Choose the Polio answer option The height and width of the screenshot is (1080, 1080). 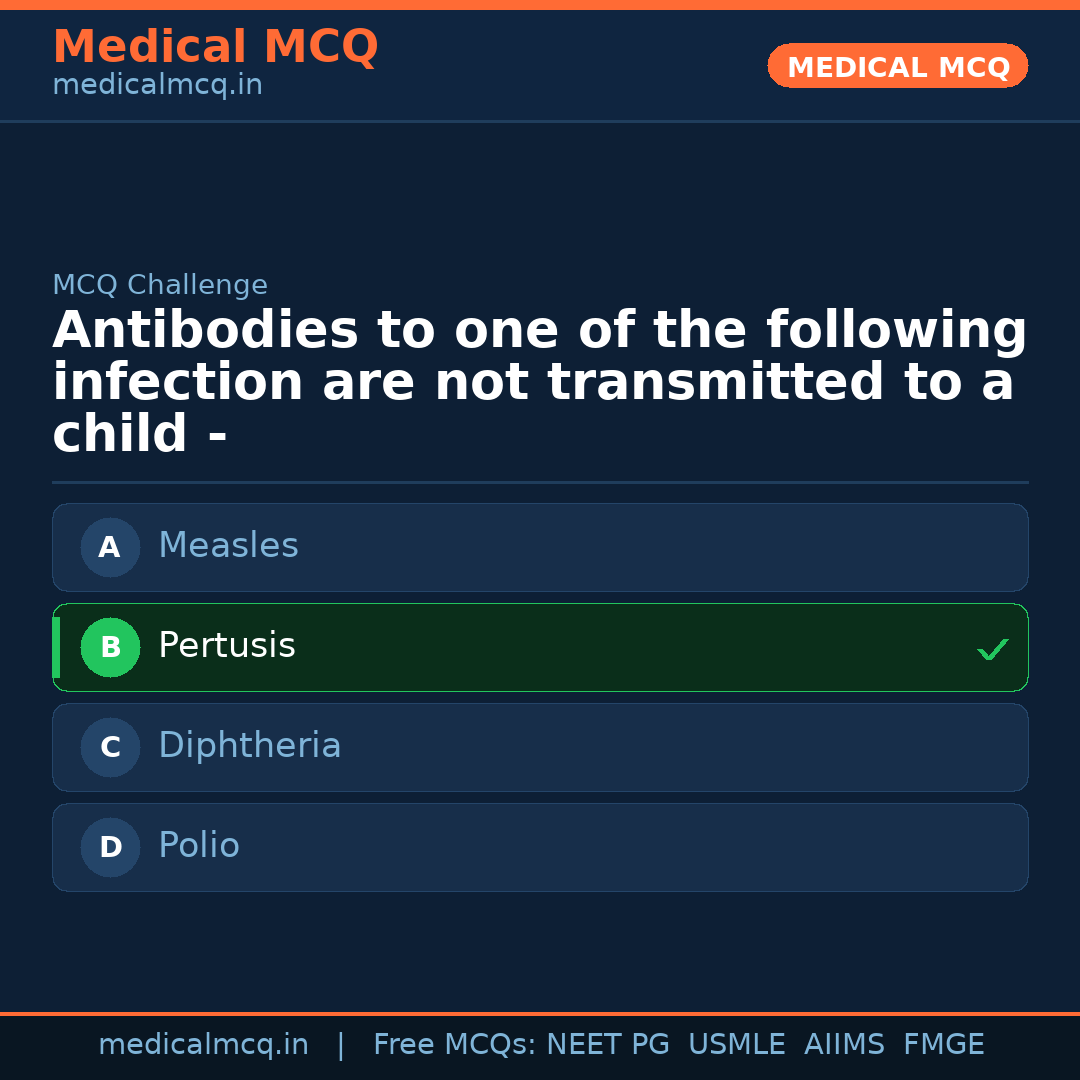540,847
